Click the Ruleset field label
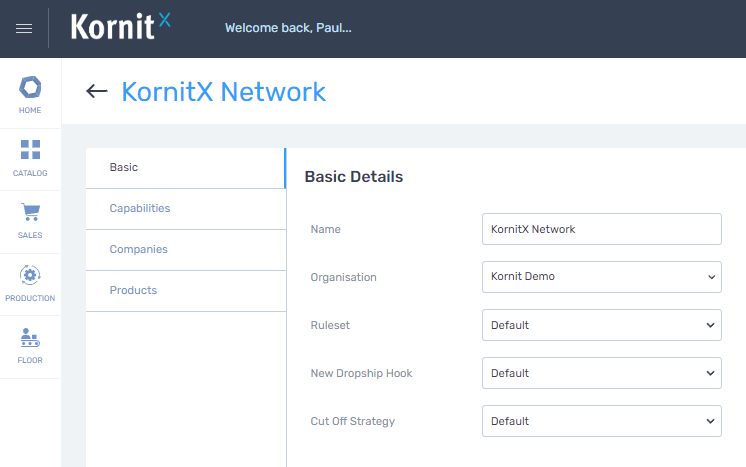Screen dimensions: 746x467 click(x=330, y=325)
